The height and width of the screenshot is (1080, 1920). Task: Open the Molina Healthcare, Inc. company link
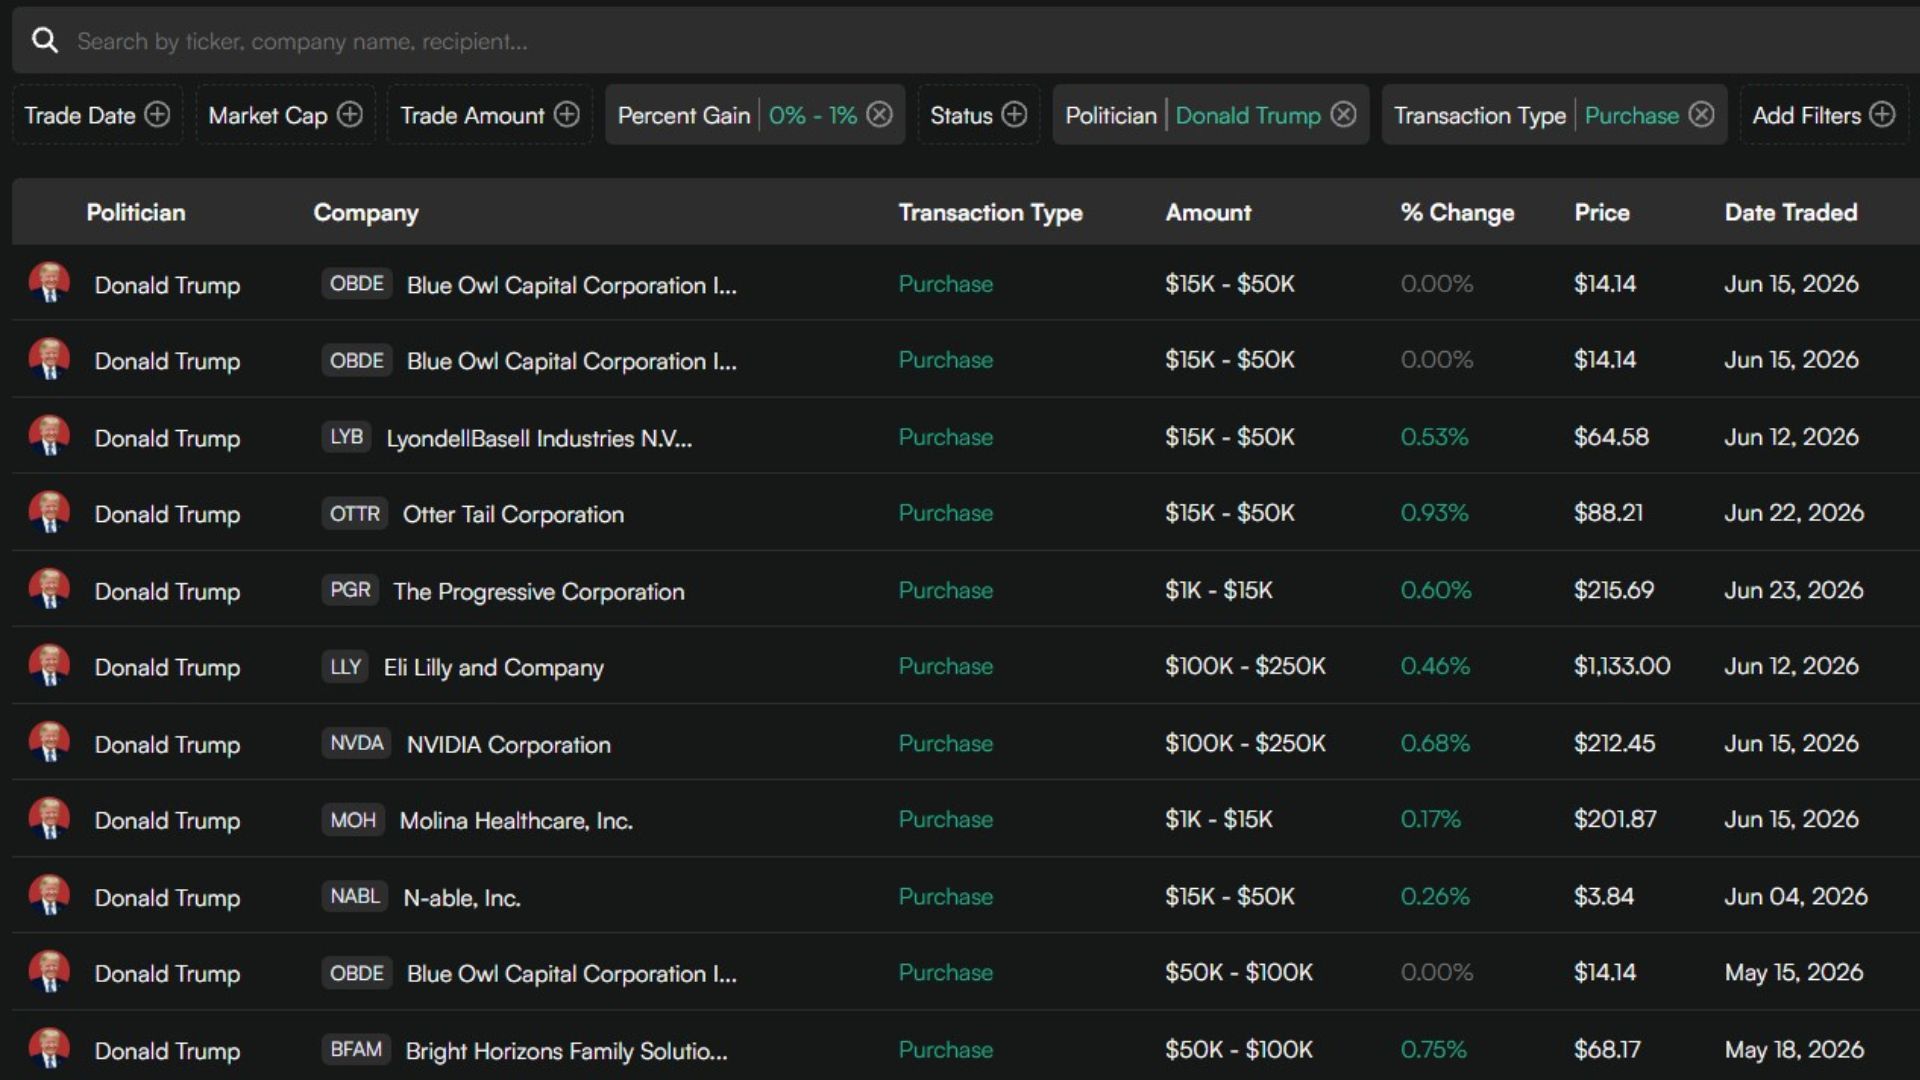(516, 821)
